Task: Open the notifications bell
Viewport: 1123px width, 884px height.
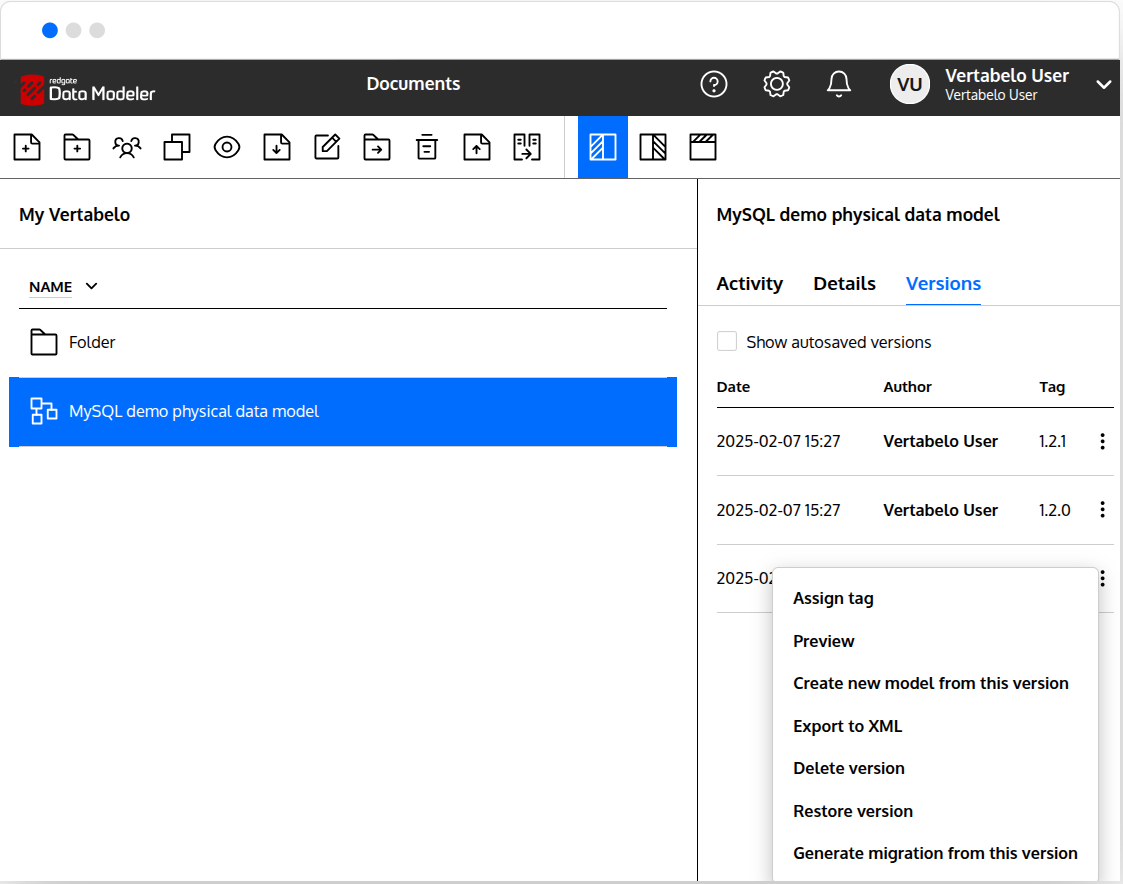Action: click(x=839, y=84)
